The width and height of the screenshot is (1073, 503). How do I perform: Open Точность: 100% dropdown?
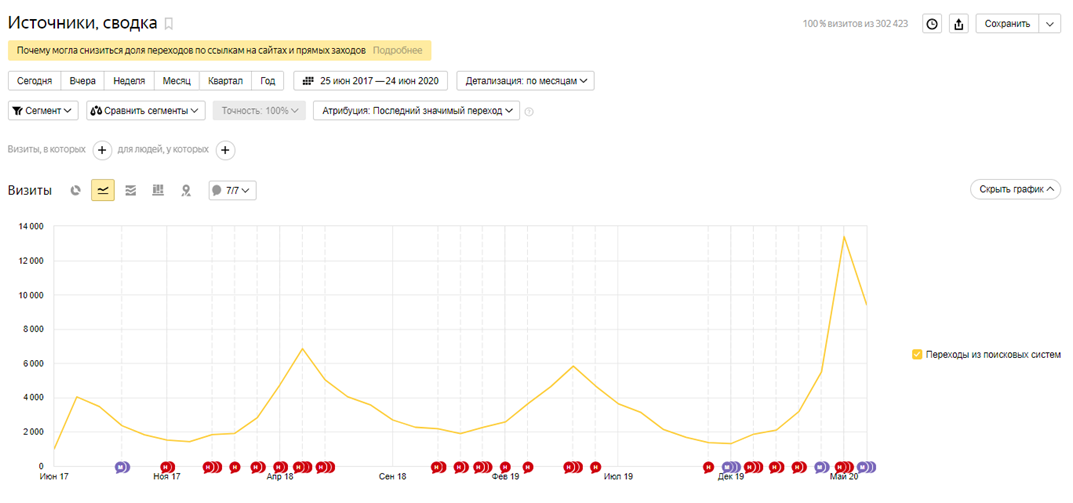259,111
